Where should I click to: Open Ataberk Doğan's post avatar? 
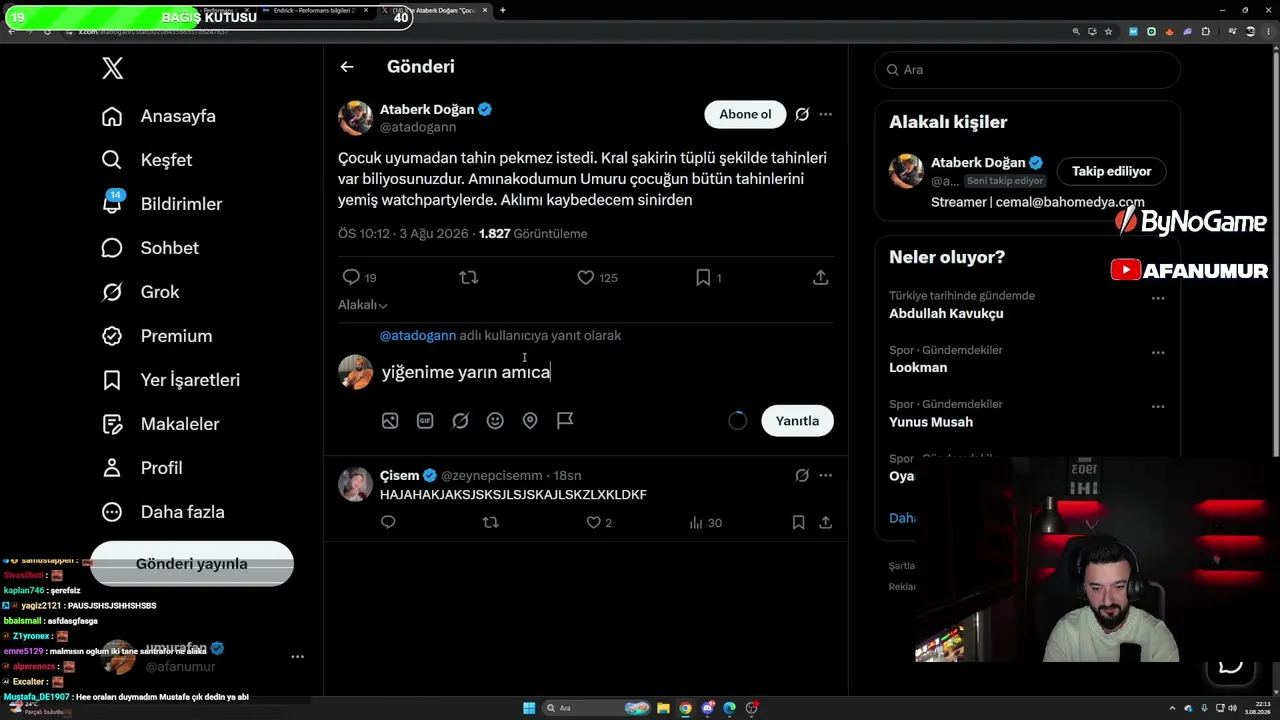355,118
